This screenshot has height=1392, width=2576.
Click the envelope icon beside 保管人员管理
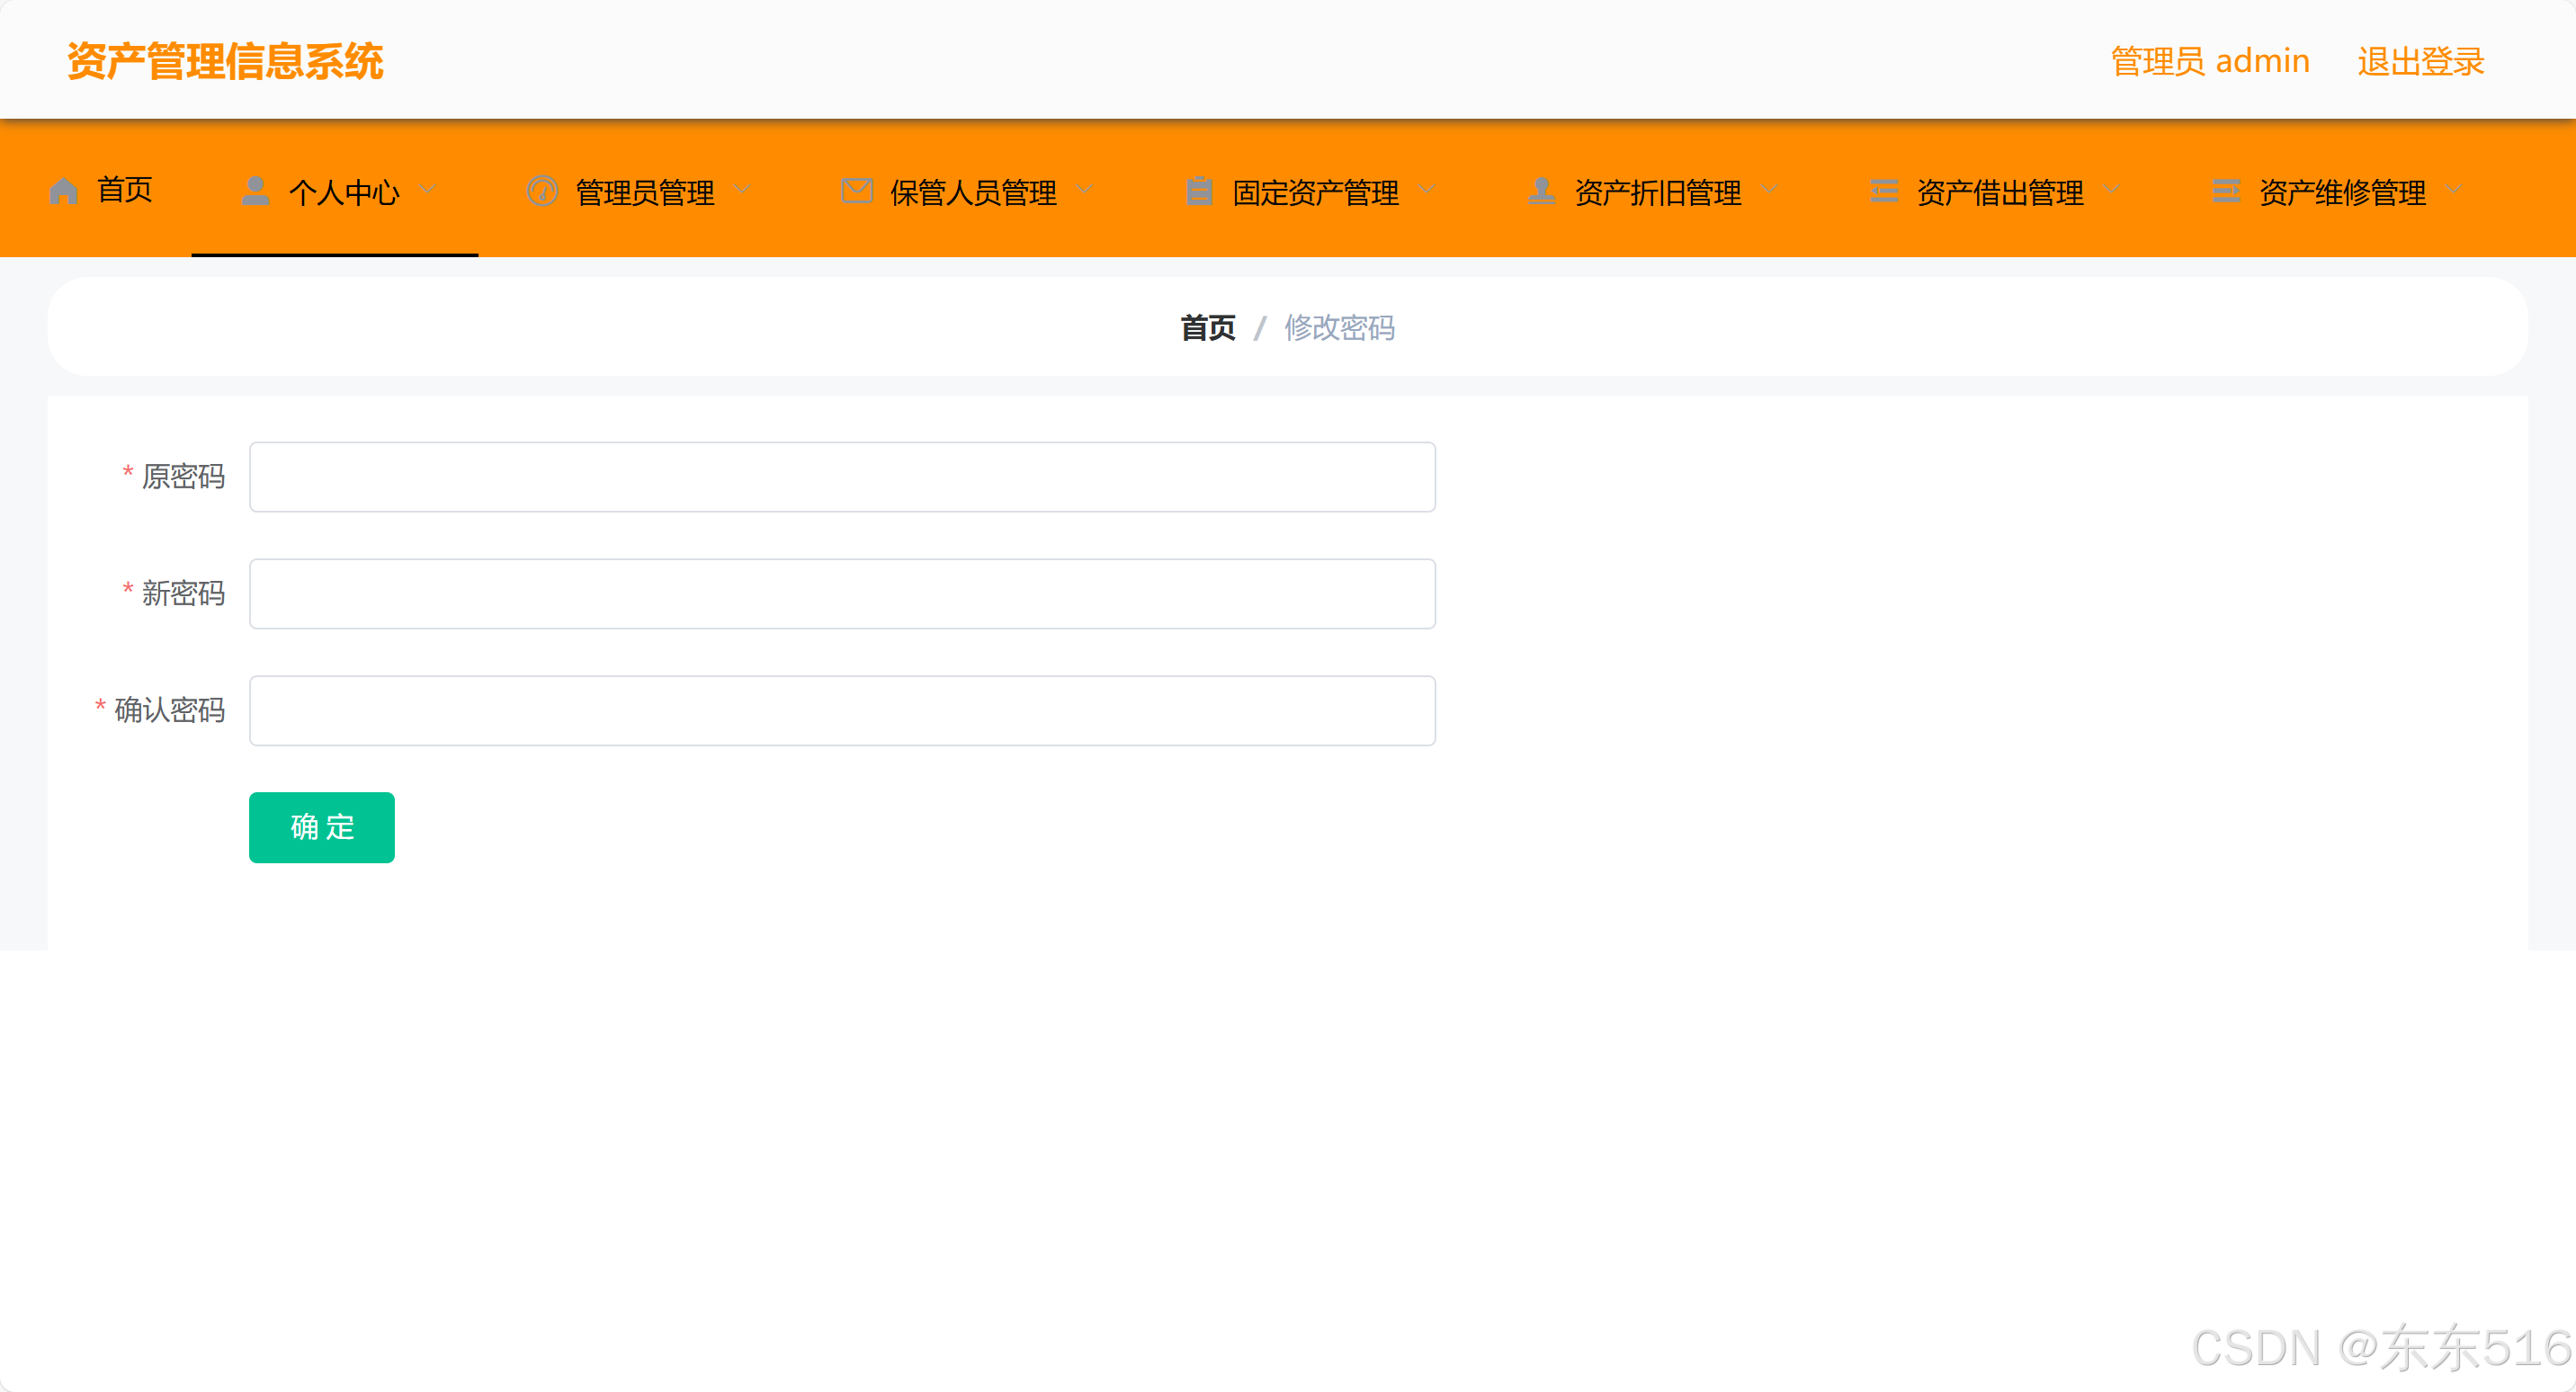[857, 190]
